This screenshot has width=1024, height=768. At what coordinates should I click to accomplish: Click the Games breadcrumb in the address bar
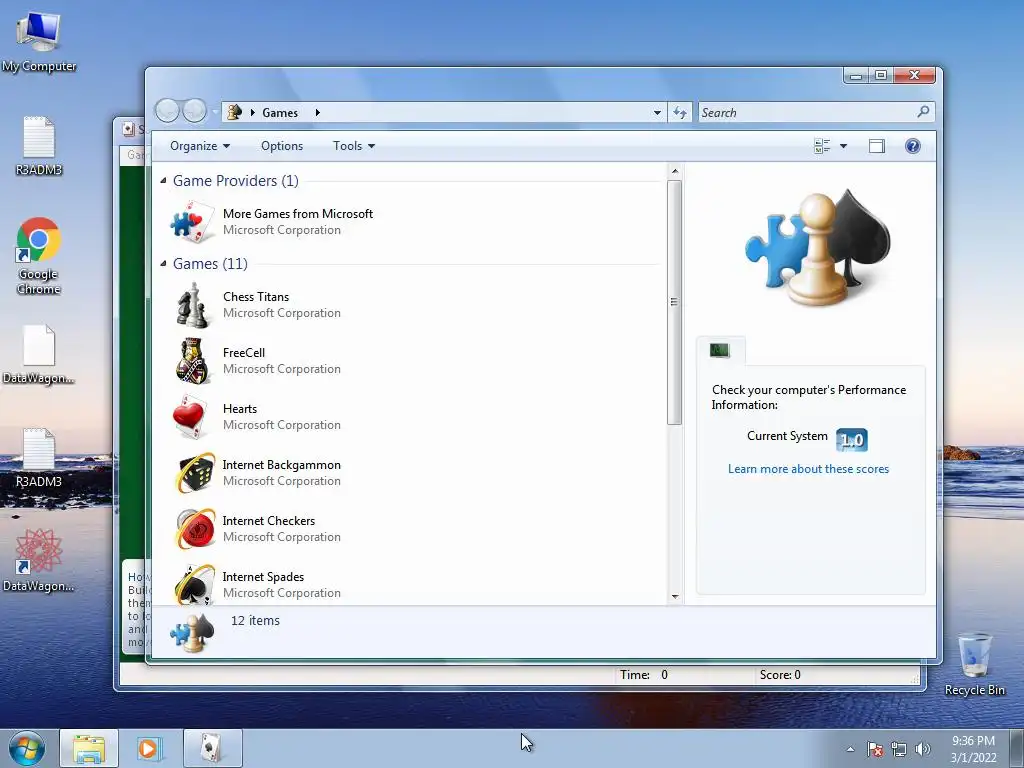[x=280, y=112]
